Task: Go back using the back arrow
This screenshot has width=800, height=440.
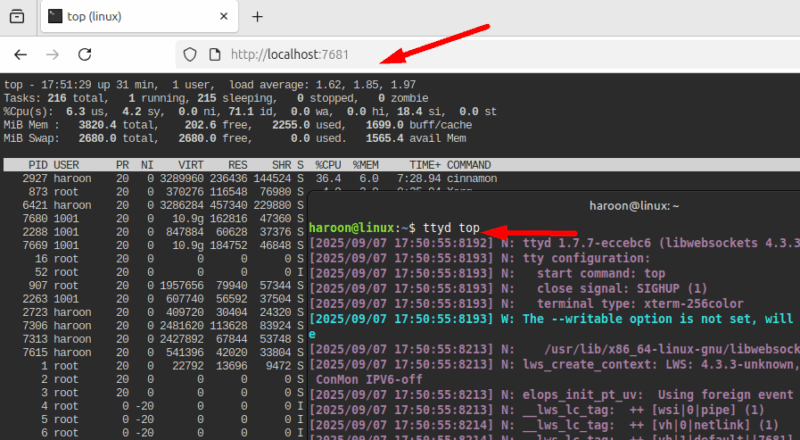Action: (x=20, y=55)
